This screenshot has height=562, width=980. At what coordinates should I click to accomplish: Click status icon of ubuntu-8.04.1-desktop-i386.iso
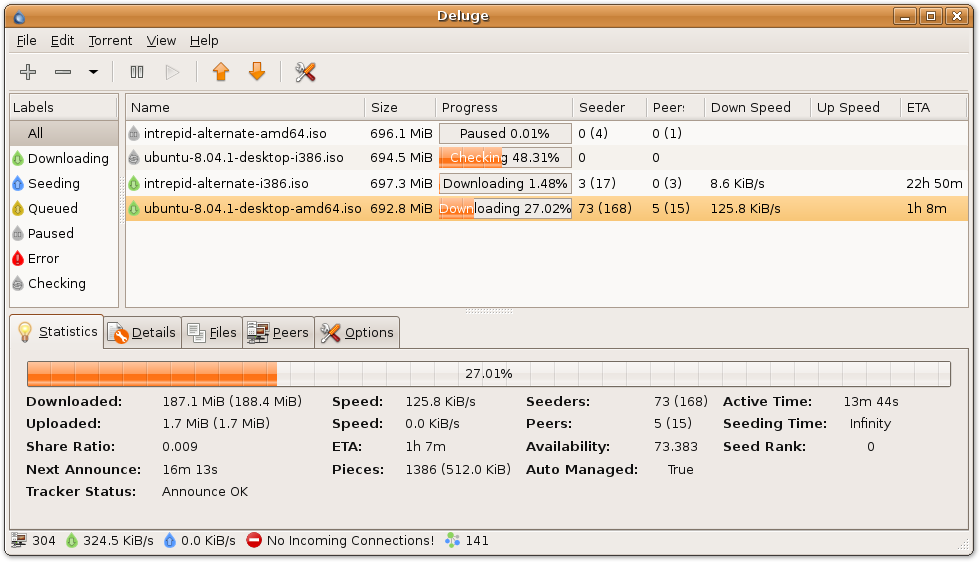(134, 158)
